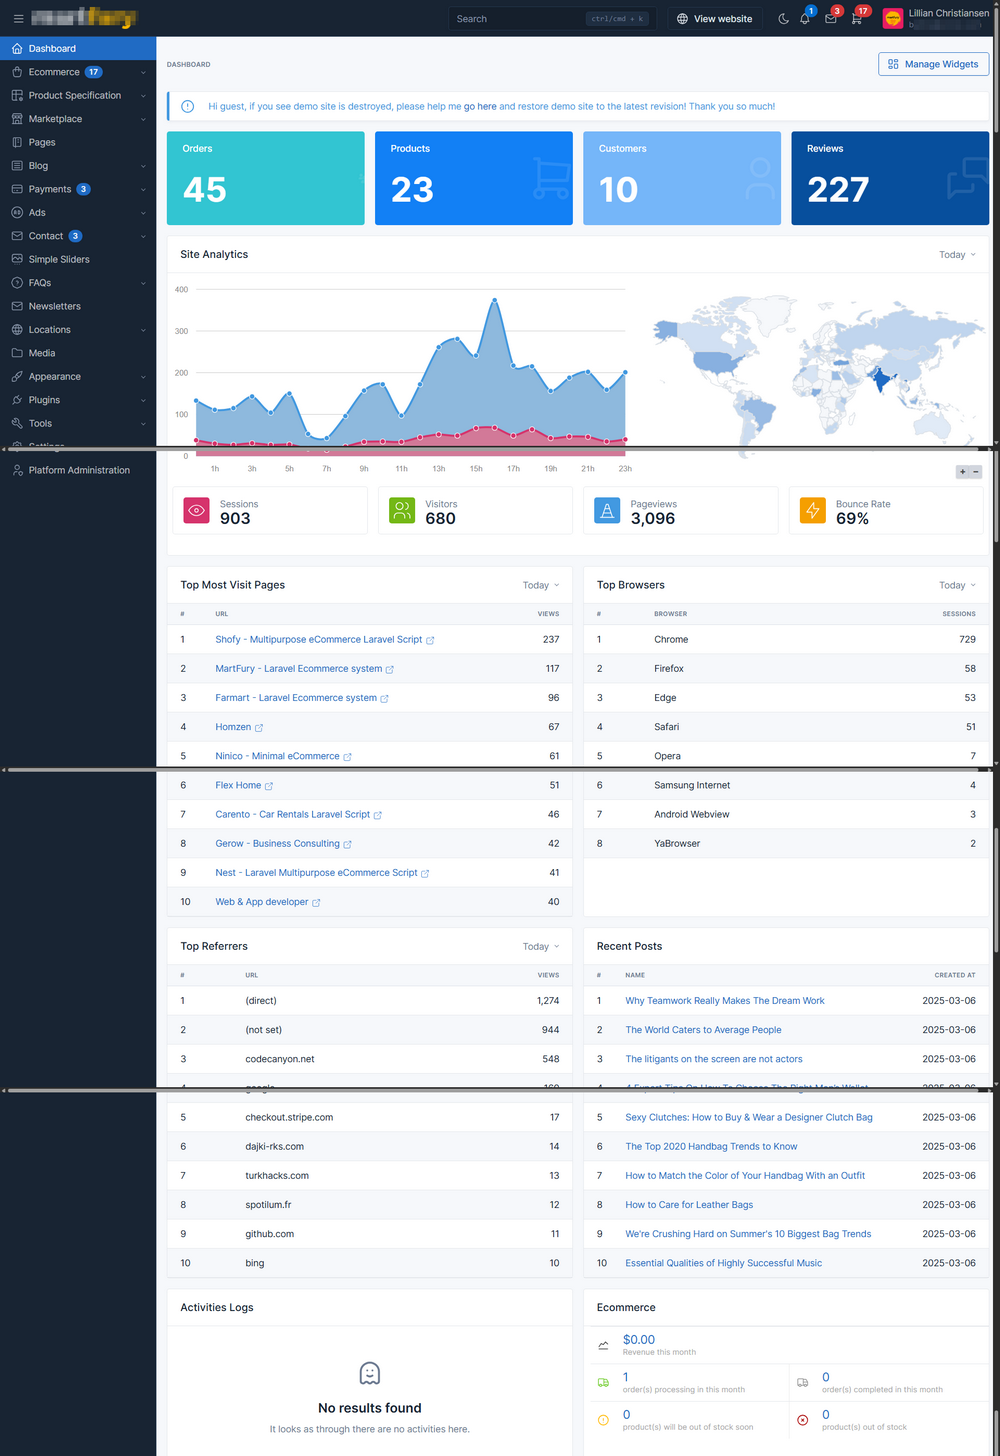Viewport: 1000px width, 1456px height.
Task: Collapse the sidebar using the hamburger icon
Action: 18,18
